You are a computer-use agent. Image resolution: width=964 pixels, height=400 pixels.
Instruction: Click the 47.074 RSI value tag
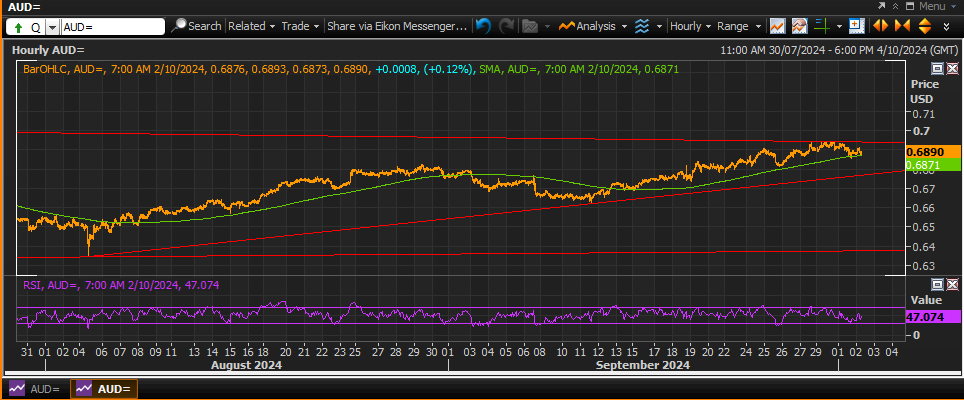coord(933,317)
